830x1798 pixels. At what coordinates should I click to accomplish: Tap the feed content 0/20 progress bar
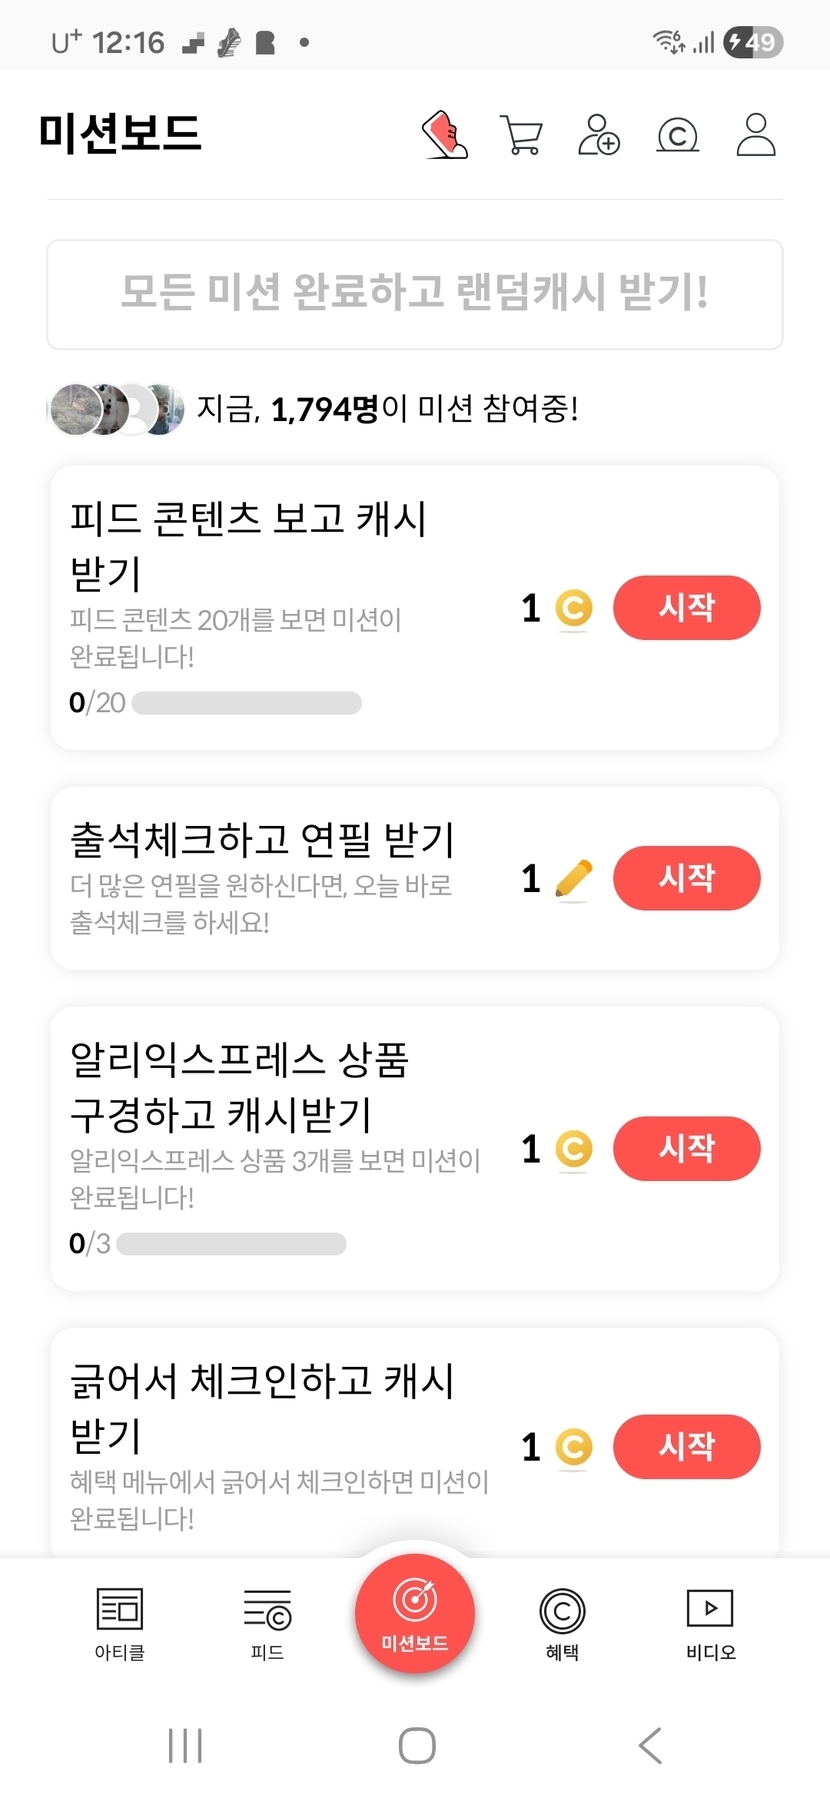(246, 703)
